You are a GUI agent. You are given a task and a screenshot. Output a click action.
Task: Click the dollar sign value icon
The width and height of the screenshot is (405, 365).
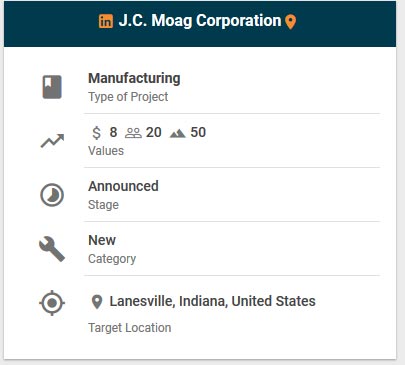[x=96, y=133]
